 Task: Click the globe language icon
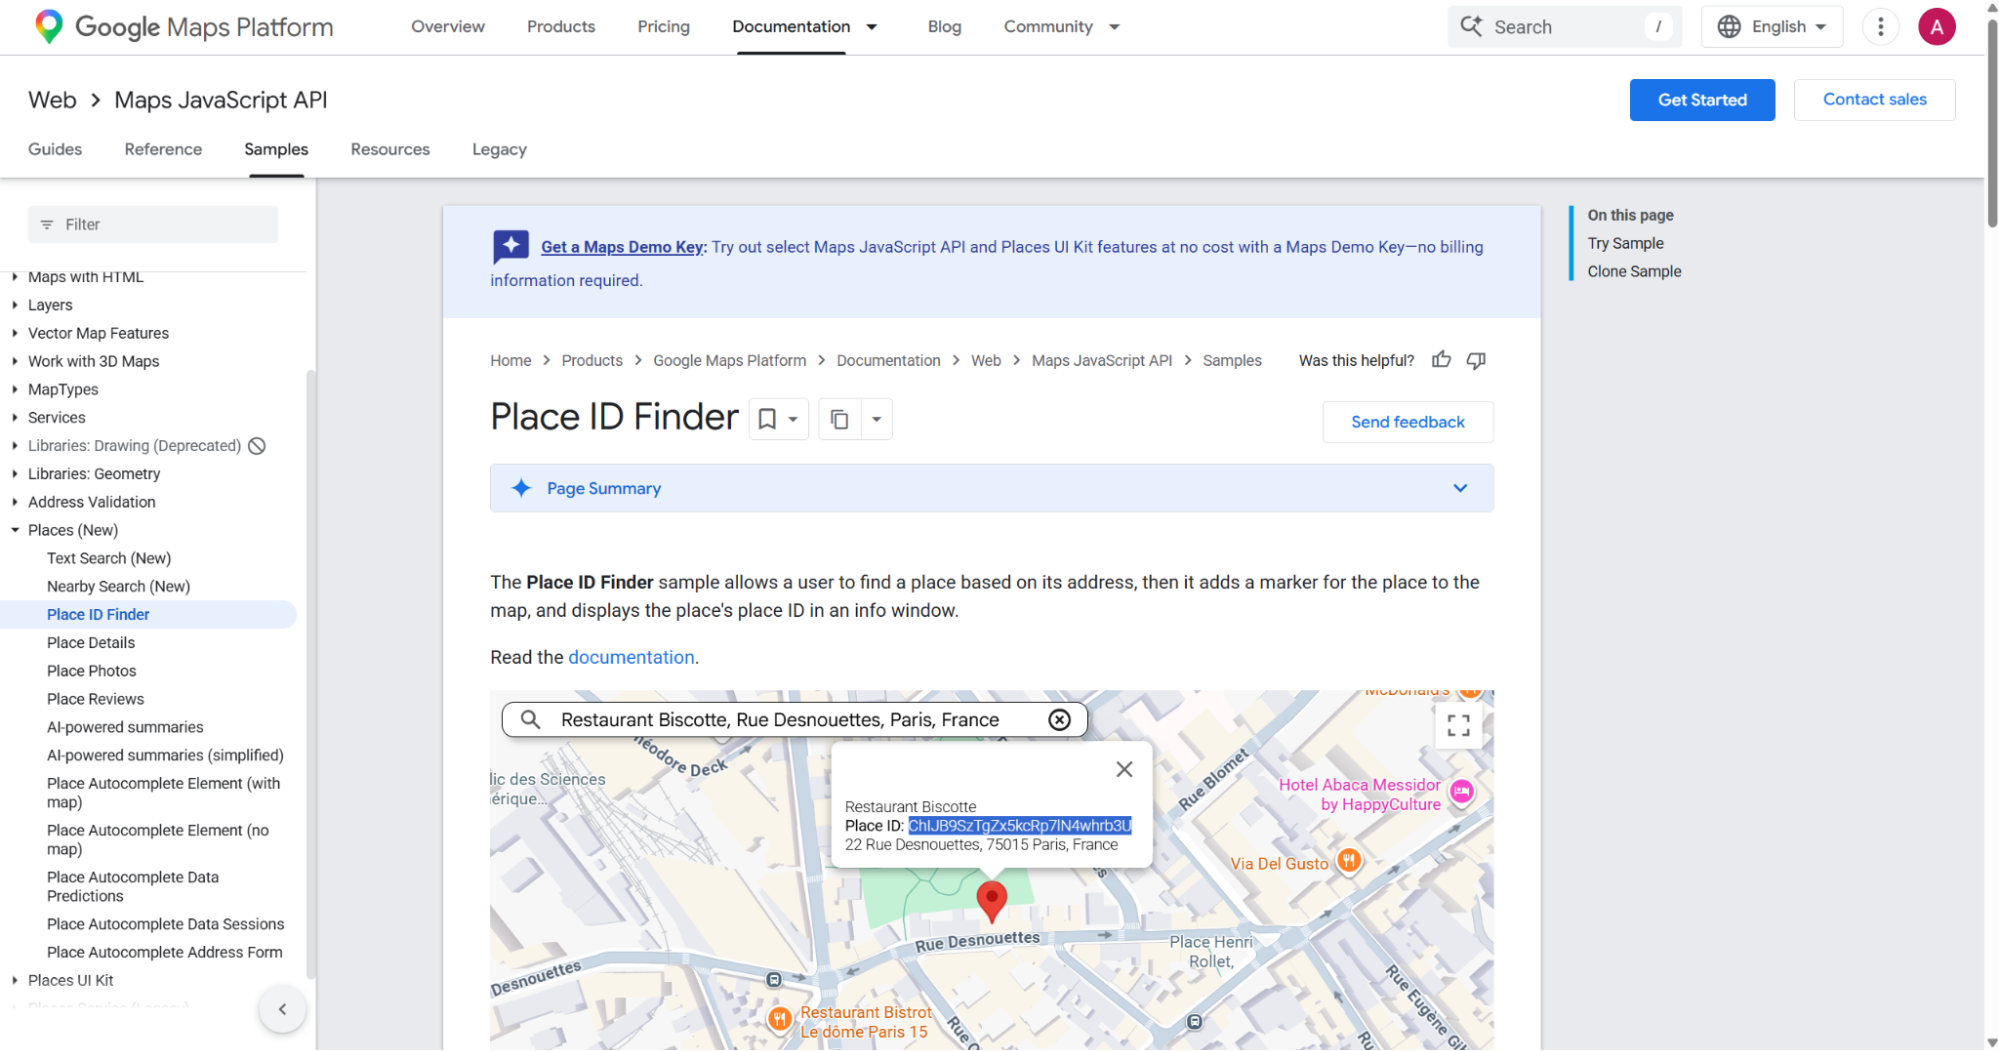pyautogui.click(x=1729, y=27)
